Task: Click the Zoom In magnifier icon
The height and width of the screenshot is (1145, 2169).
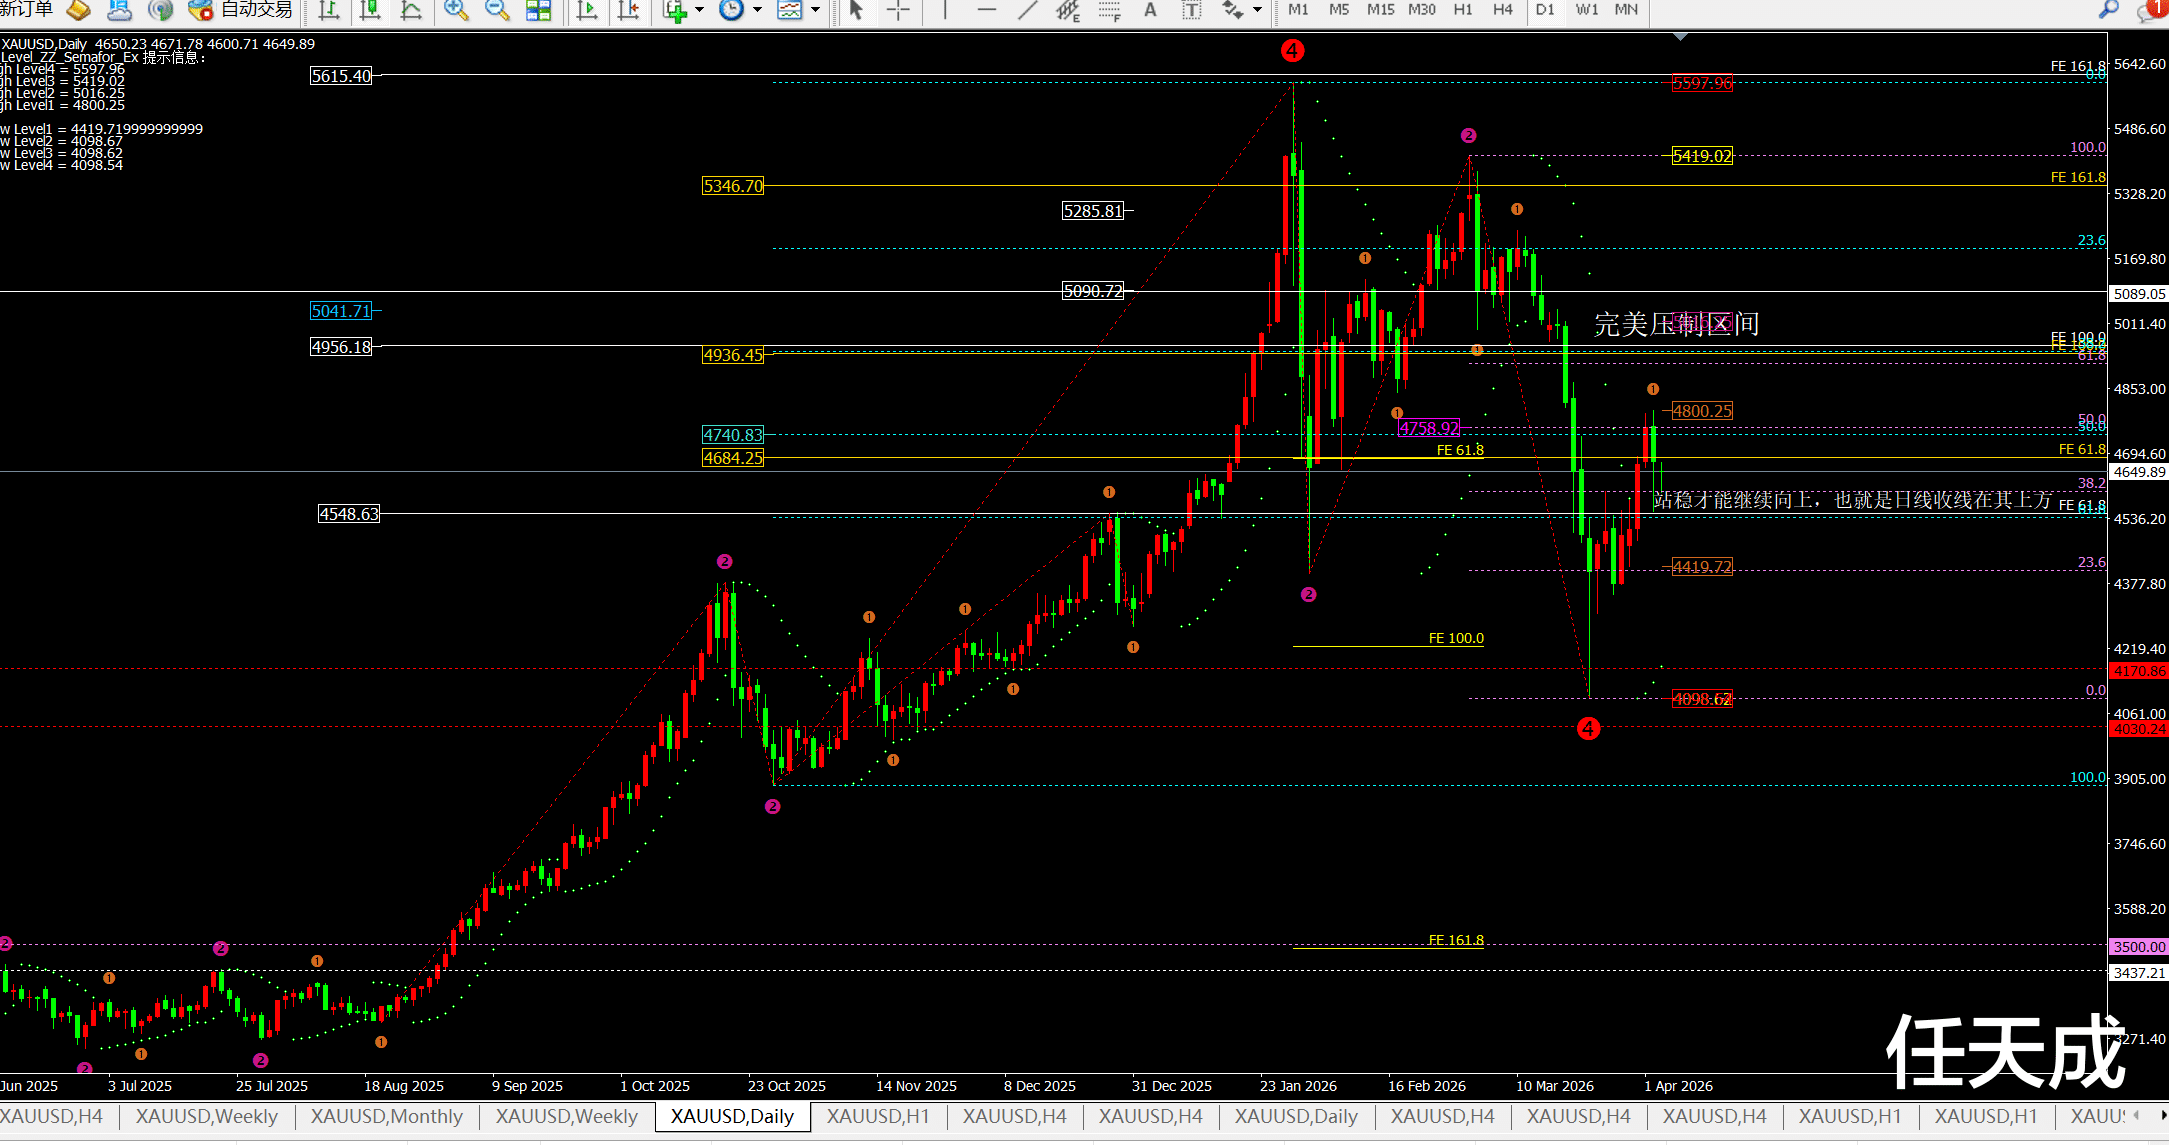Action: tap(456, 10)
